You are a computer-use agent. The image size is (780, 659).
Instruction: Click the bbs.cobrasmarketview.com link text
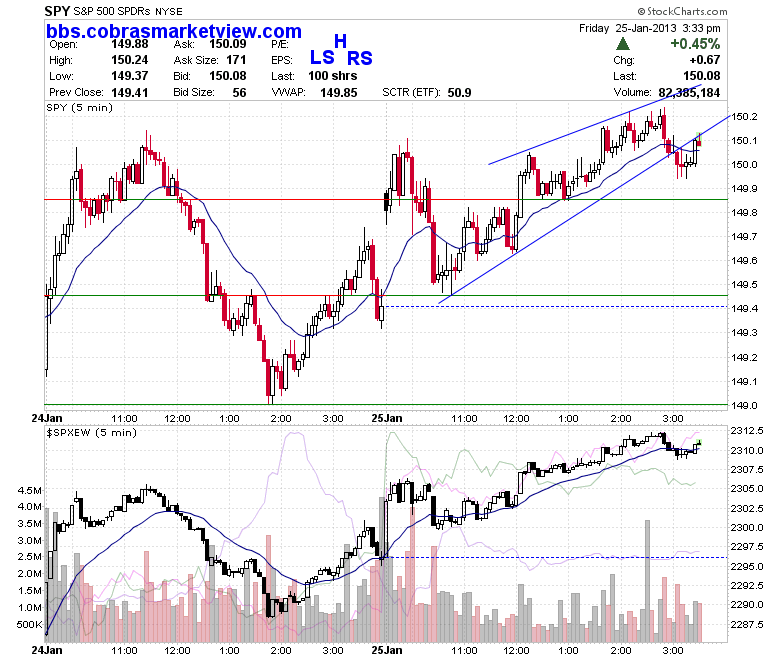(x=174, y=31)
